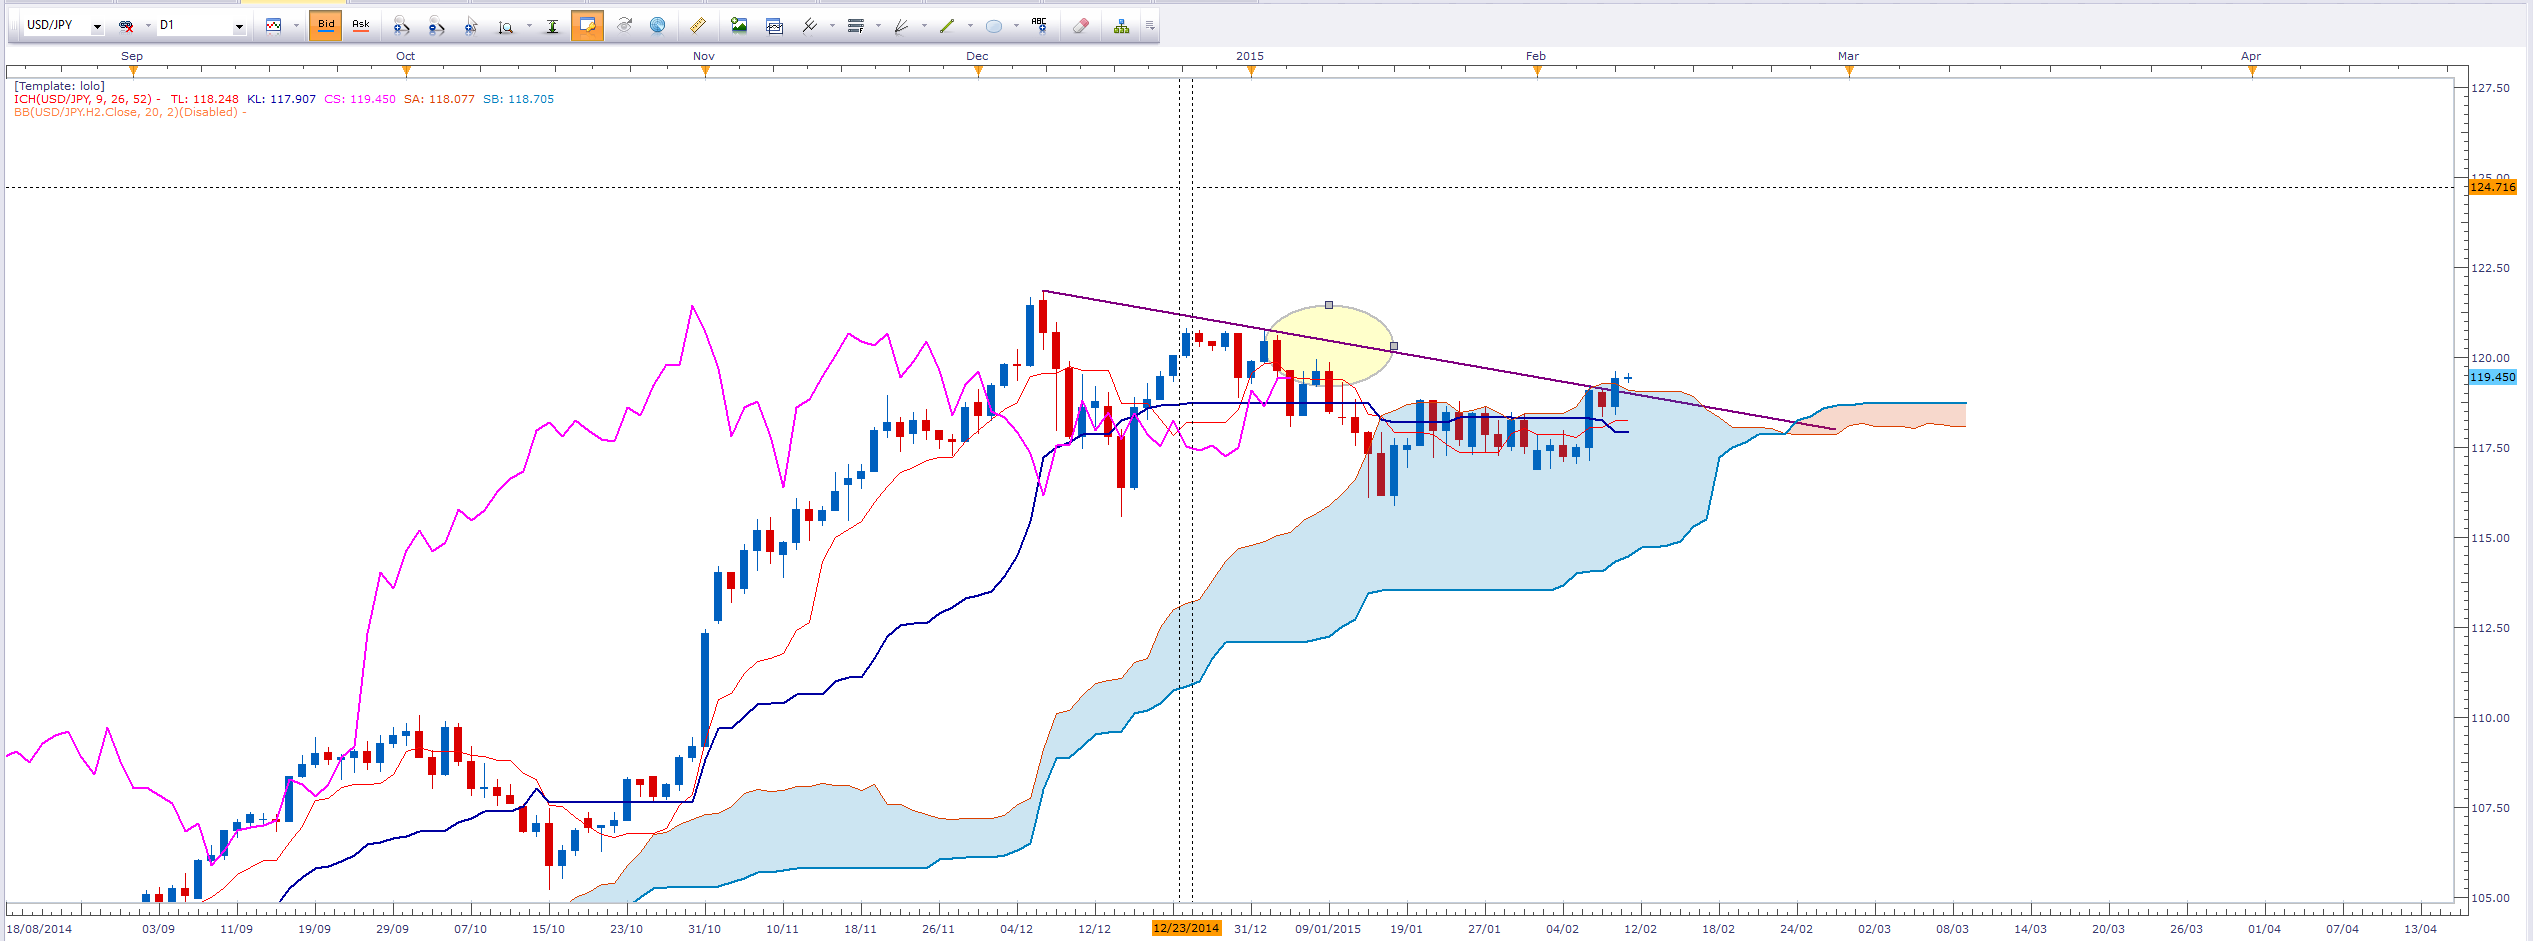This screenshot has width=2533, height=941.
Task: Activate the cursor zoom pointer tool
Action: click(x=471, y=26)
